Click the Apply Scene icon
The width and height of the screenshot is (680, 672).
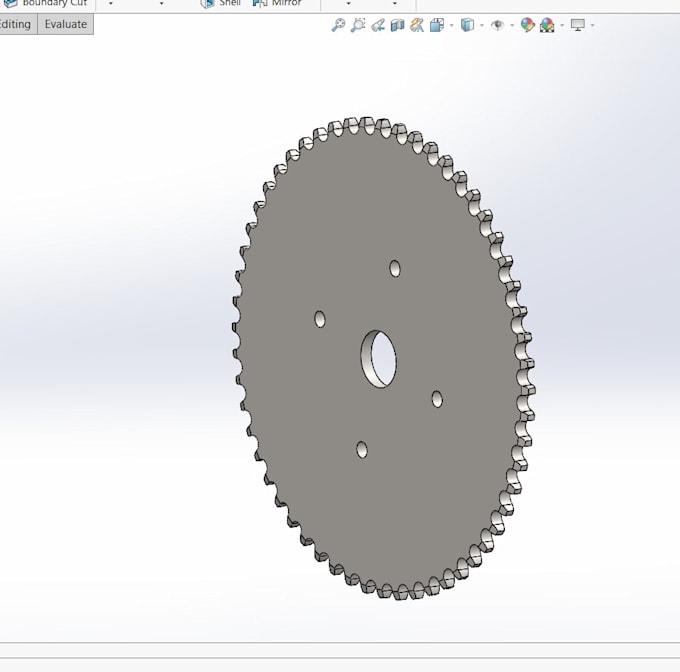[x=547, y=25]
